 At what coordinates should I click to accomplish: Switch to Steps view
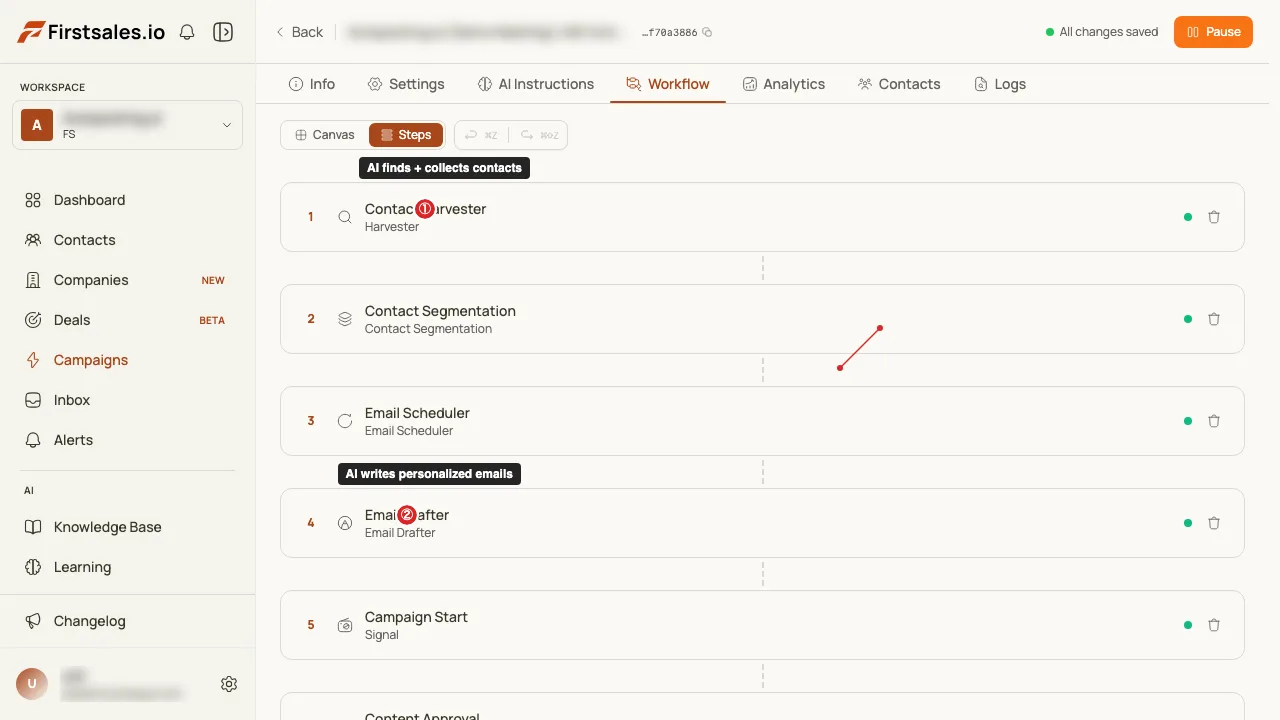tap(406, 135)
